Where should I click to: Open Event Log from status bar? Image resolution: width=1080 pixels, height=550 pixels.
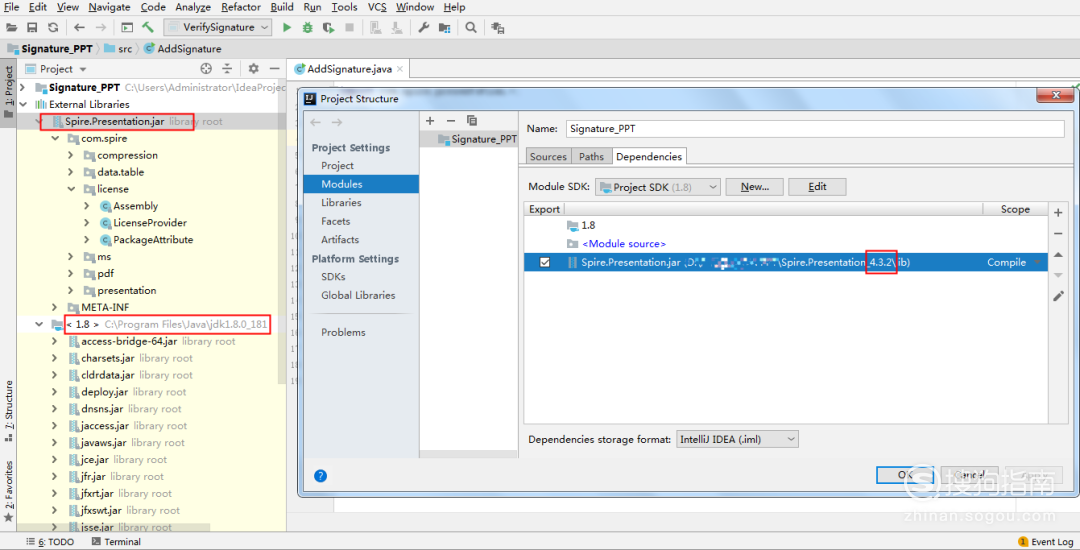(x=1046, y=542)
